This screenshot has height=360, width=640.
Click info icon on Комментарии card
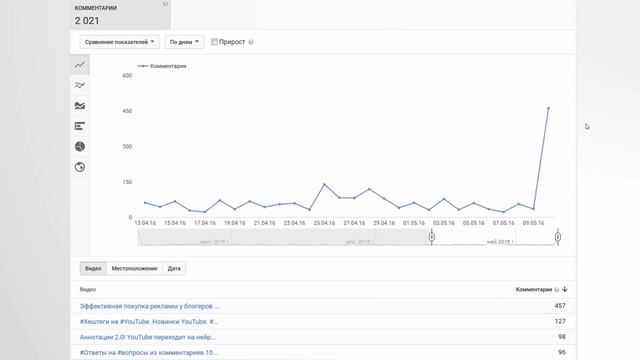point(165,4)
